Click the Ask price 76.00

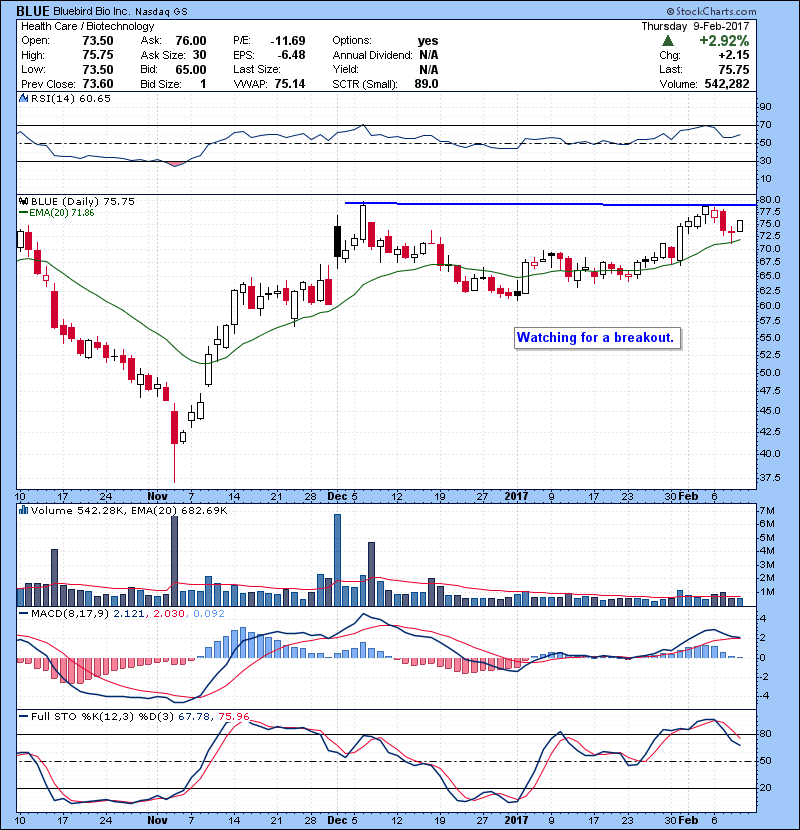click(191, 41)
